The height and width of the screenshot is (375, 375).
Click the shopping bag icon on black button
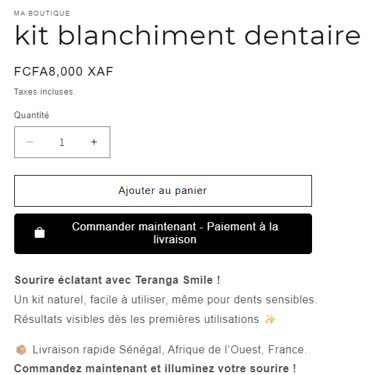[x=40, y=233]
